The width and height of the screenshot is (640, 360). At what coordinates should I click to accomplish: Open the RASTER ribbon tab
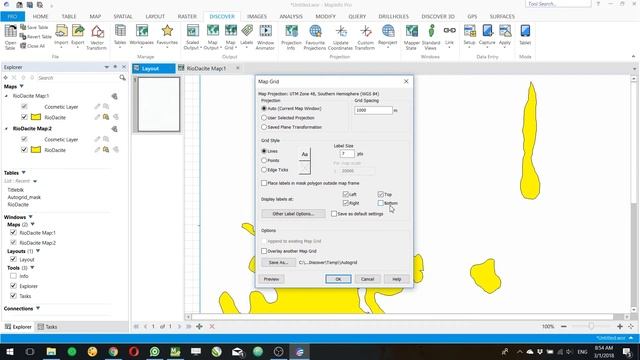(x=187, y=16)
